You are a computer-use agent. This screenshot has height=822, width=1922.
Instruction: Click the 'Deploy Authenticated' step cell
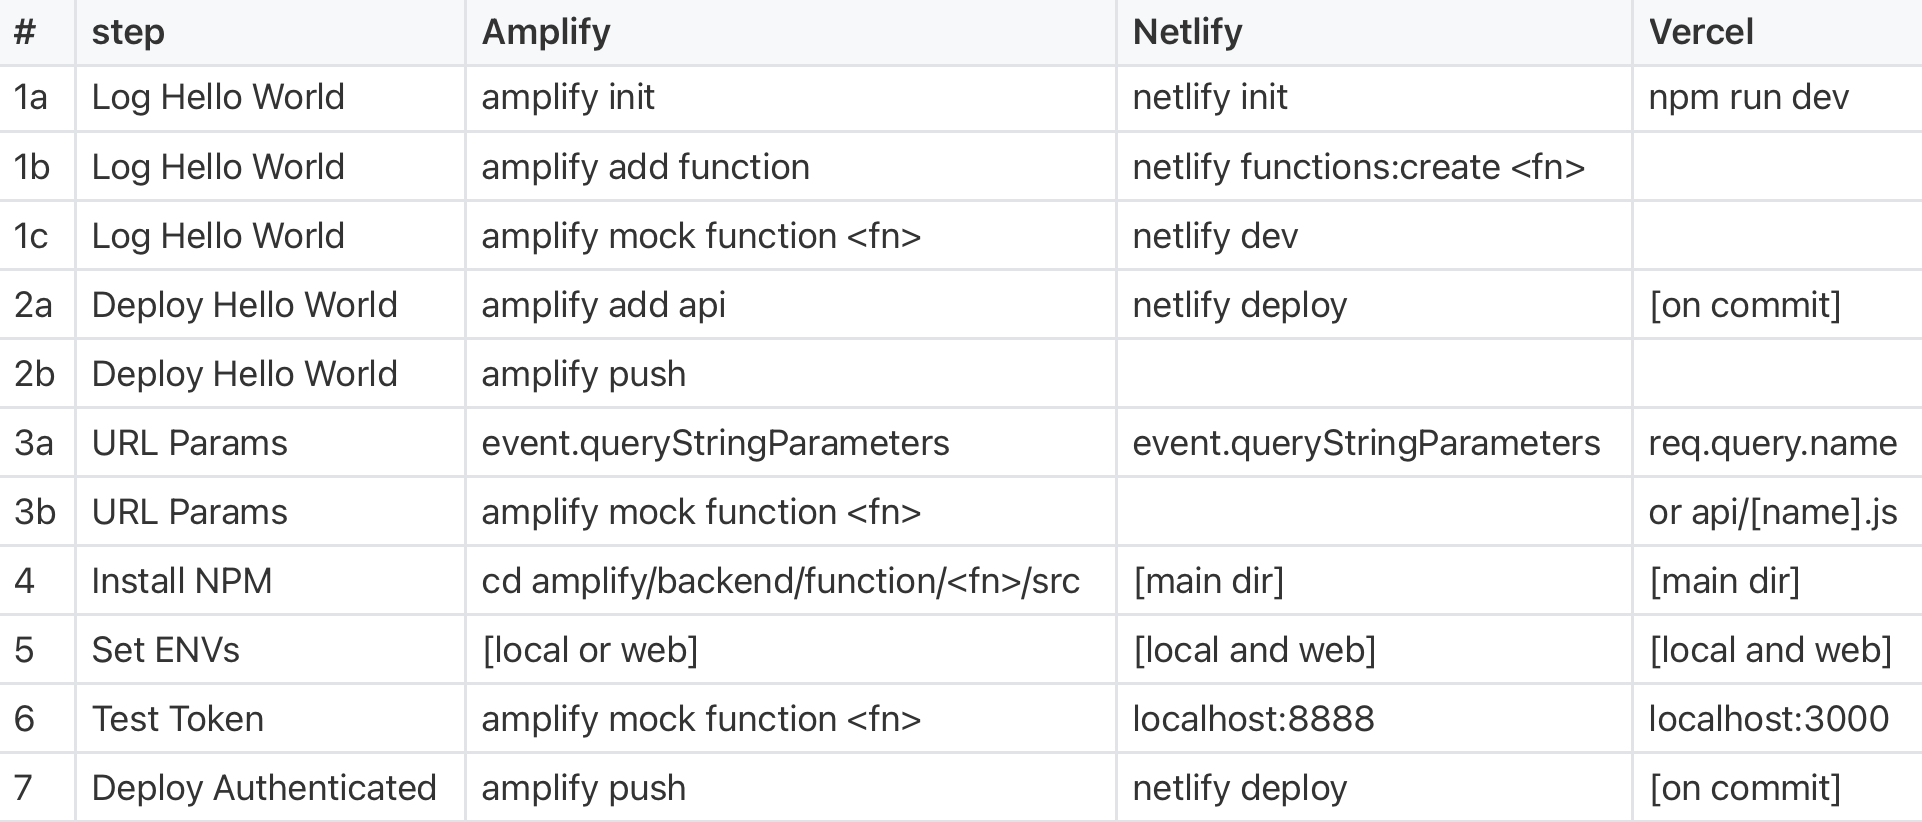(x=264, y=788)
